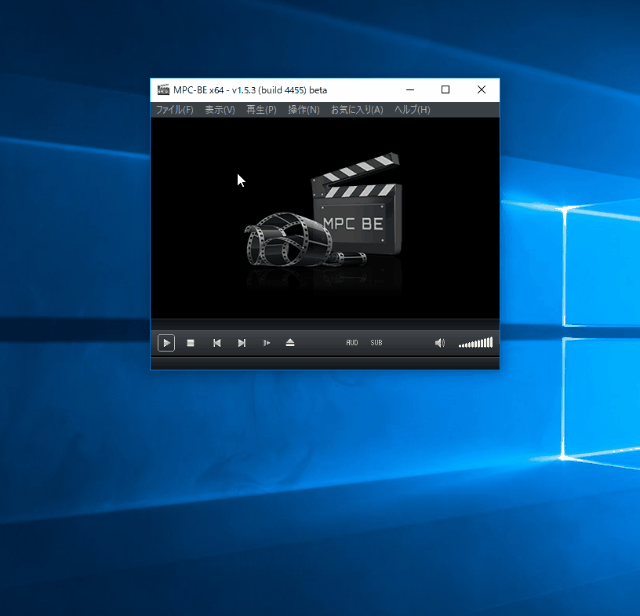The image size is (640, 616).
Task: Click the status bar at window bottom
Action: (325, 363)
